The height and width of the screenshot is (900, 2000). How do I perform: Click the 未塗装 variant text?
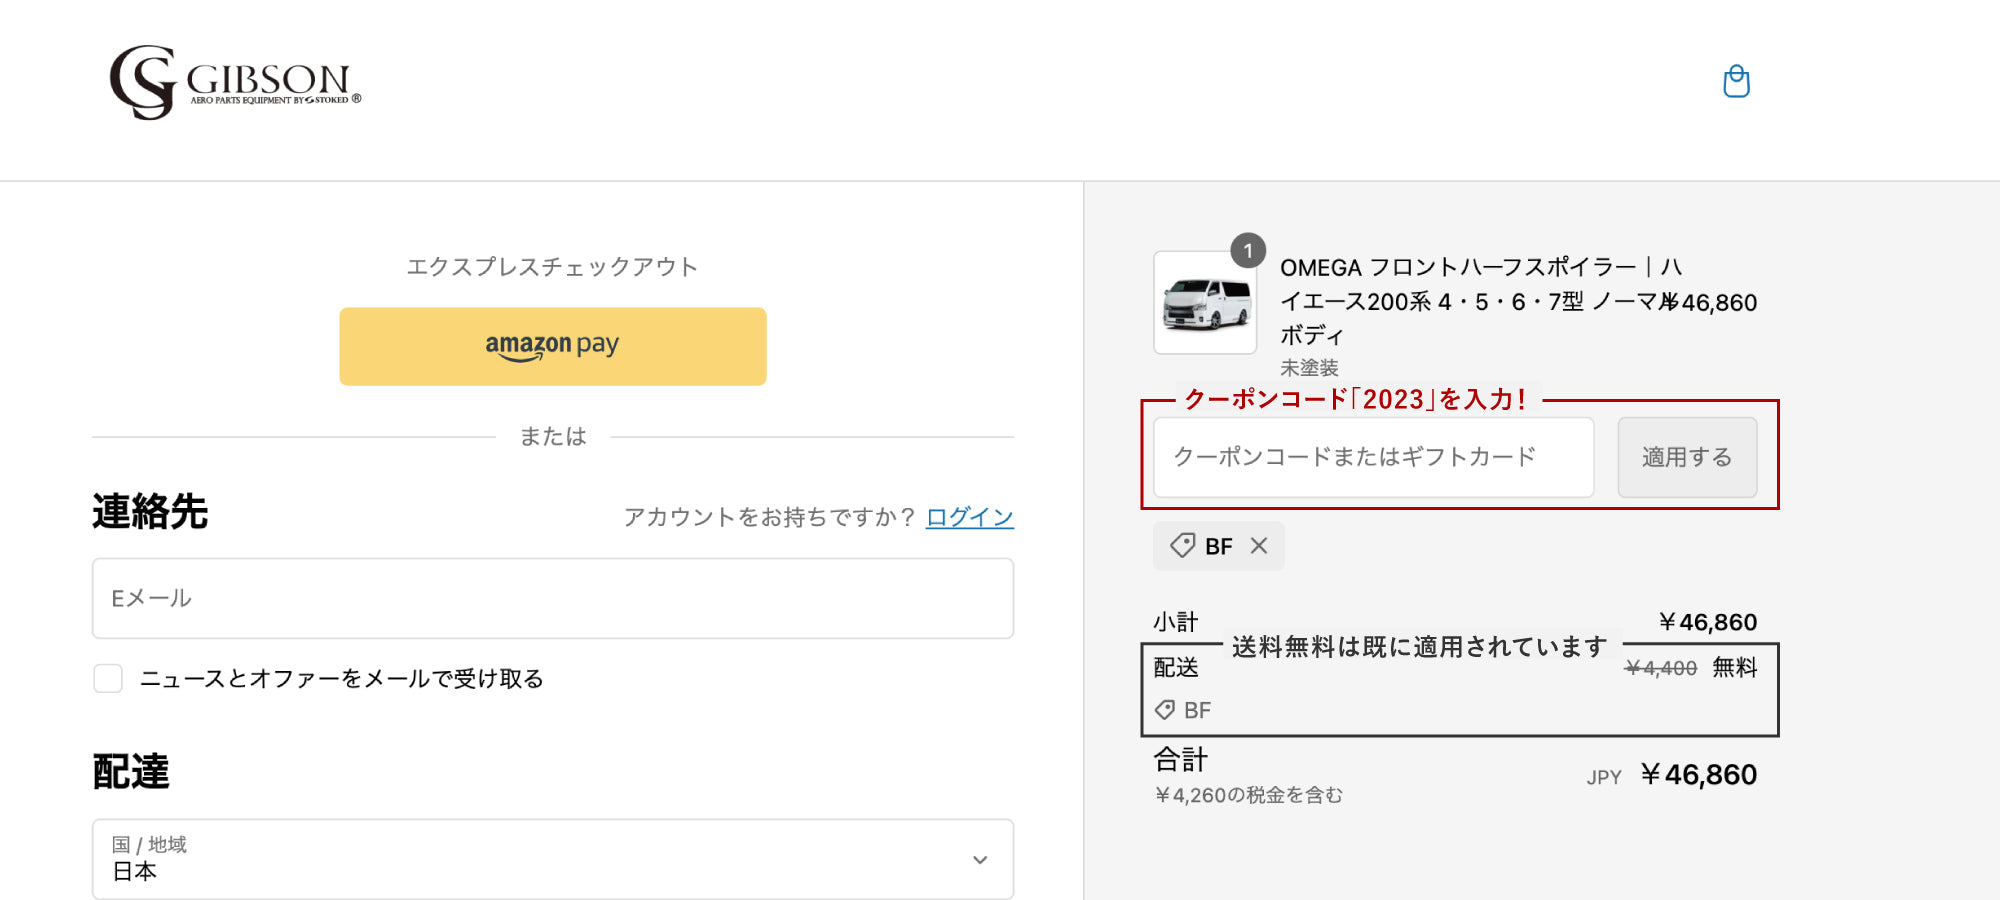click(x=1309, y=368)
